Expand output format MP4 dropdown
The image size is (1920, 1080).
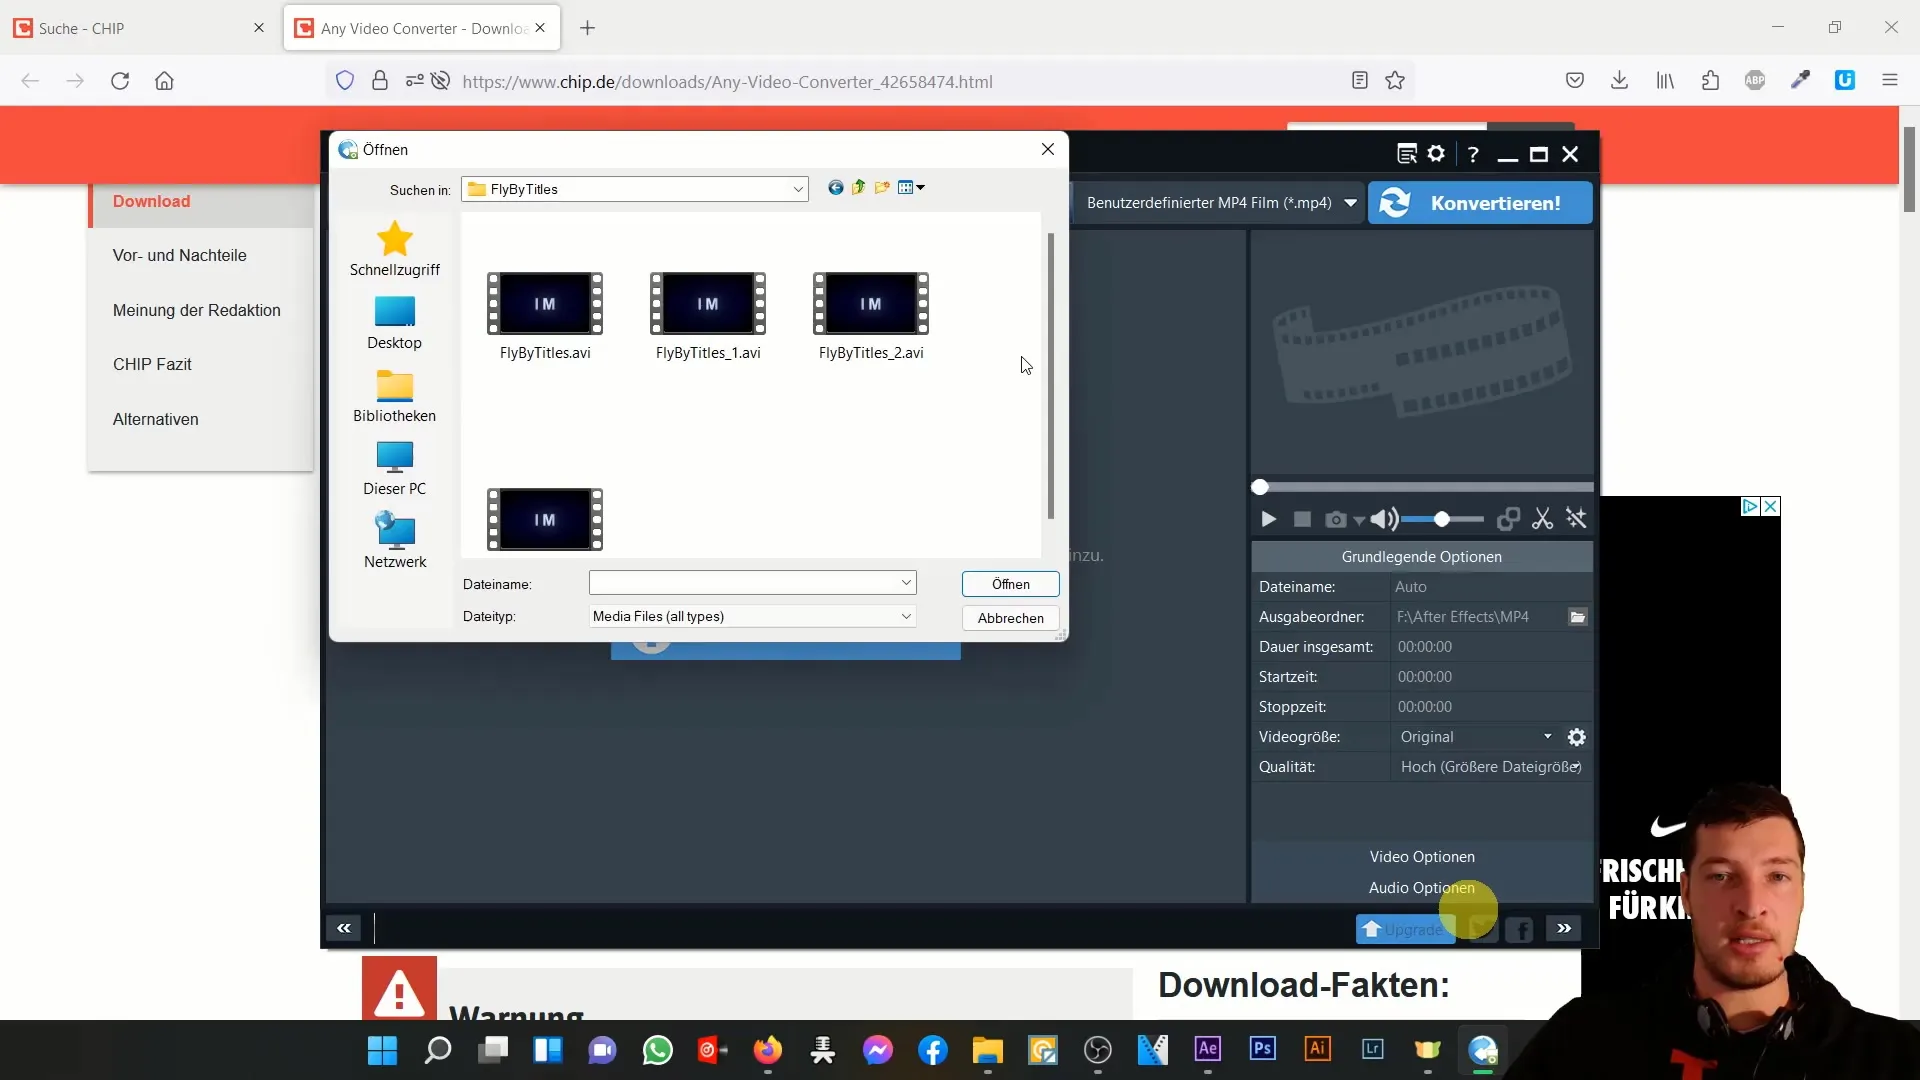click(1349, 203)
